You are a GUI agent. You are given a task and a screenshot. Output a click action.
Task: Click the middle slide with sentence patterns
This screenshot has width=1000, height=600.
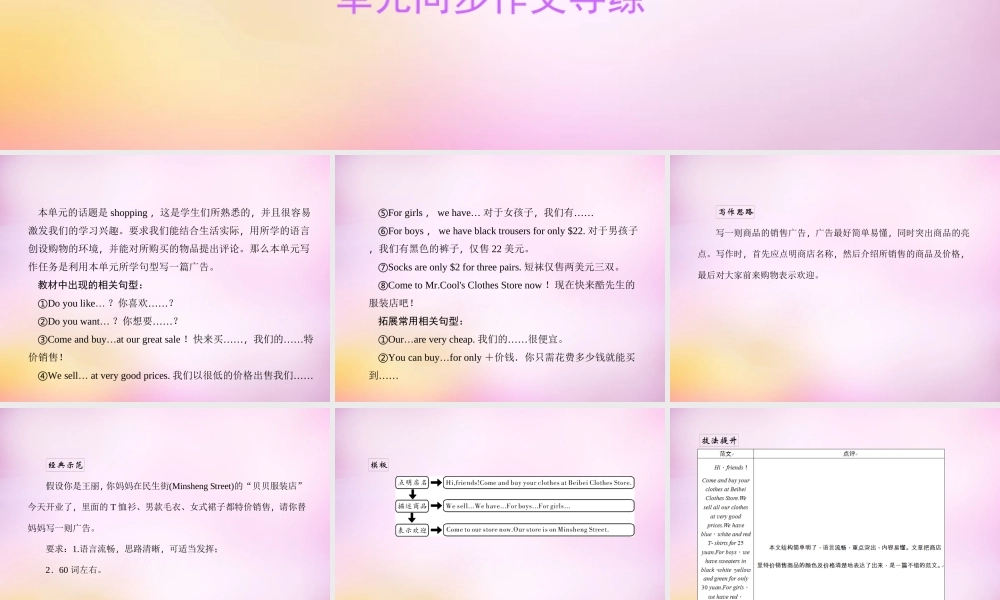(500, 277)
